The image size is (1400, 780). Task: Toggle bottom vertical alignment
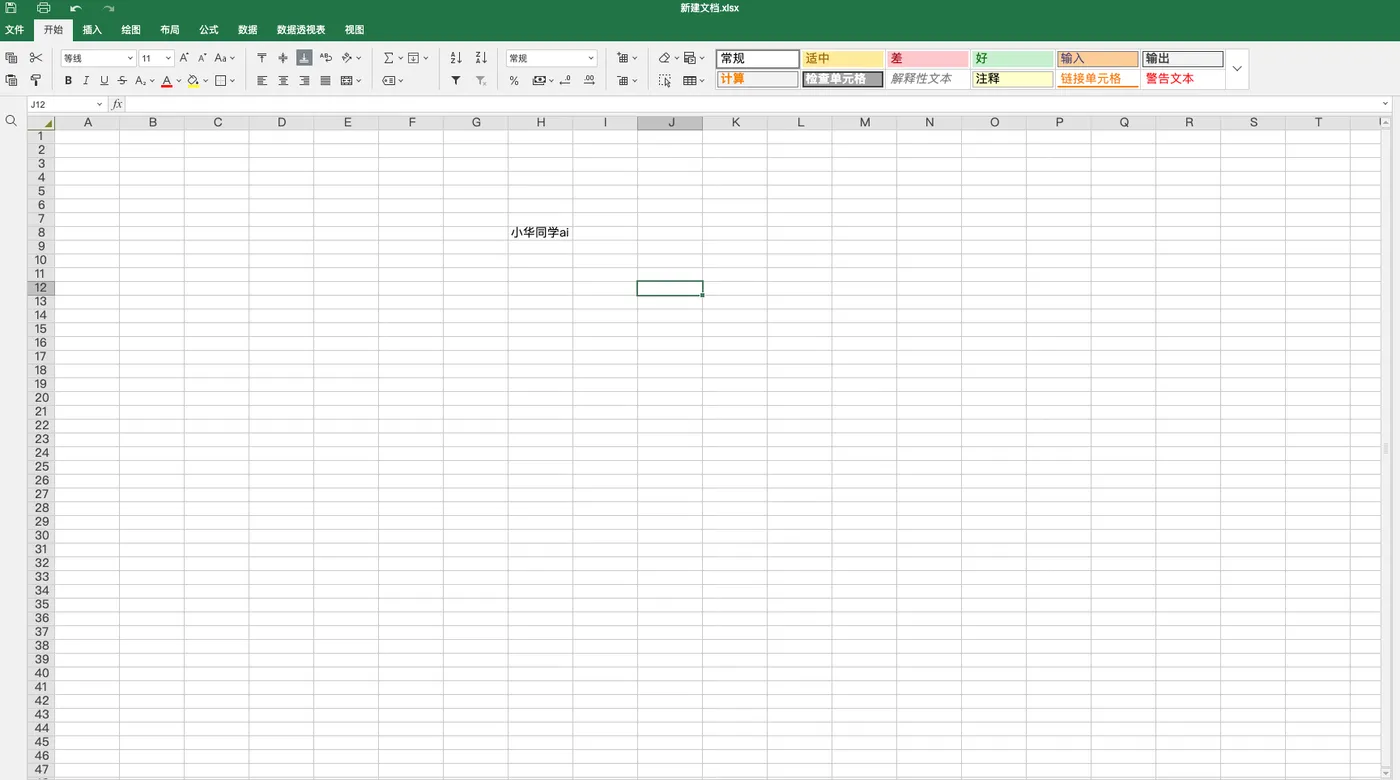click(304, 58)
